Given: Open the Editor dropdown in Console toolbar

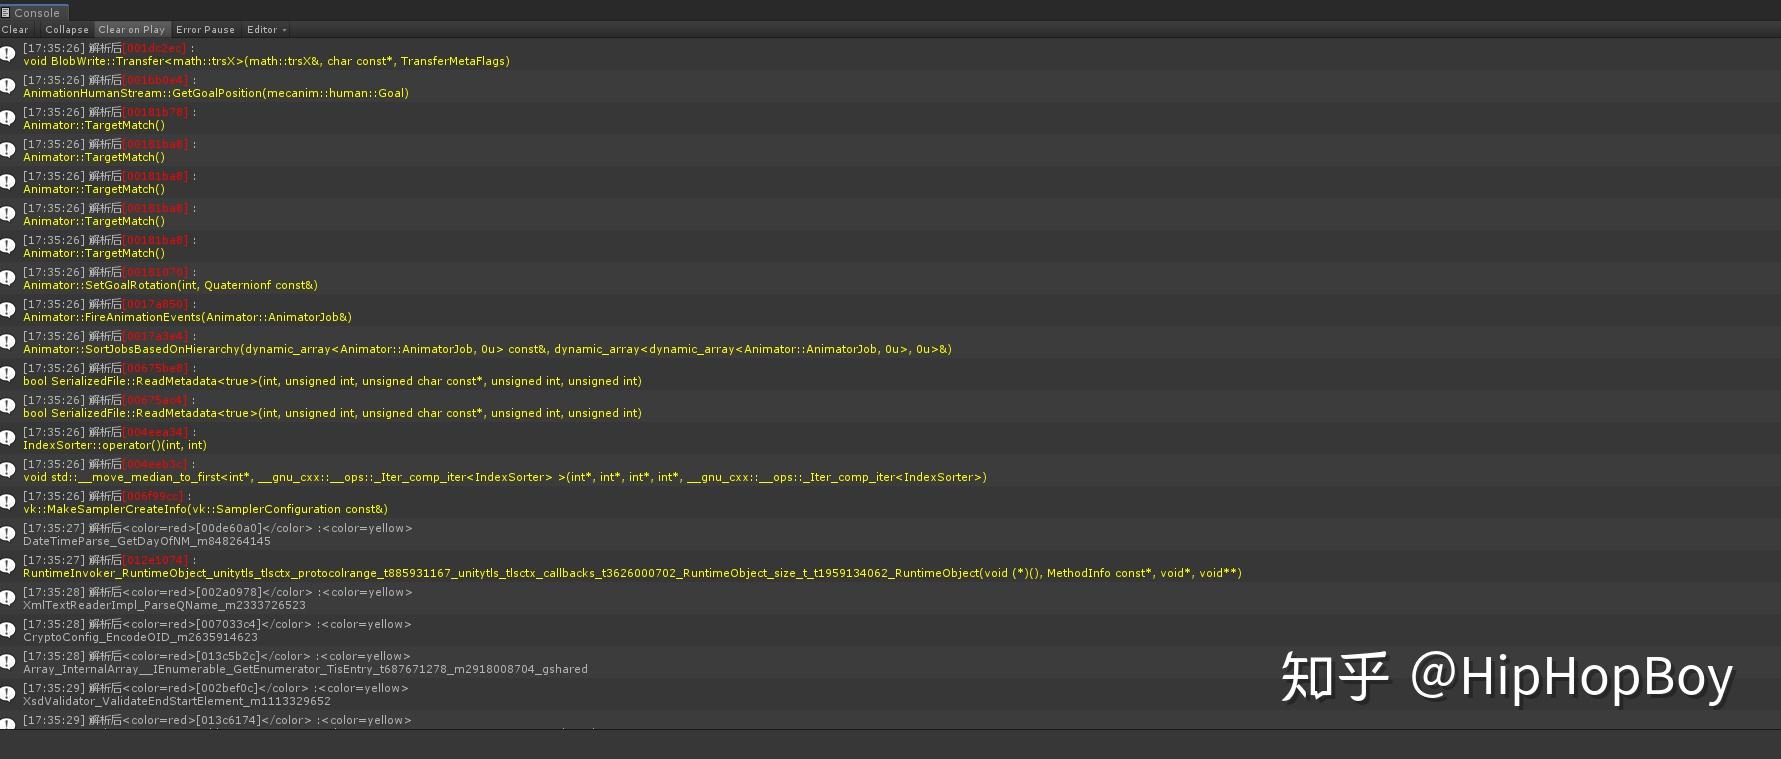Looking at the screenshot, I should tap(266, 30).
